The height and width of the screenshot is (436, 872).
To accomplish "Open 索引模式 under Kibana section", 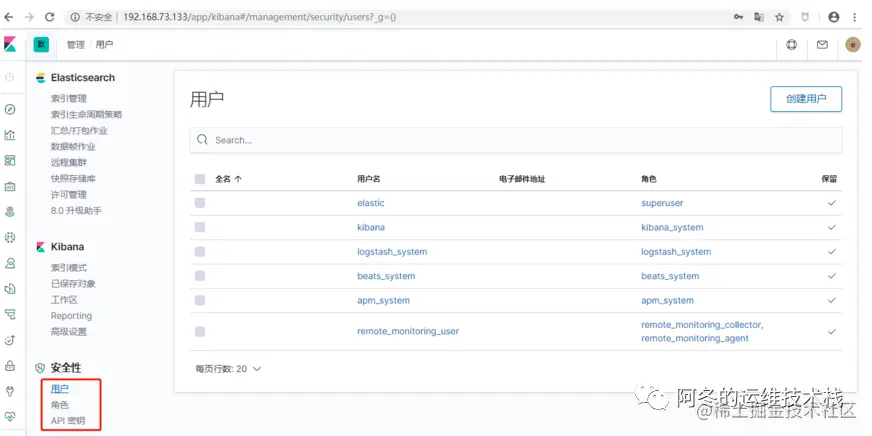I will (x=69, y=267).
